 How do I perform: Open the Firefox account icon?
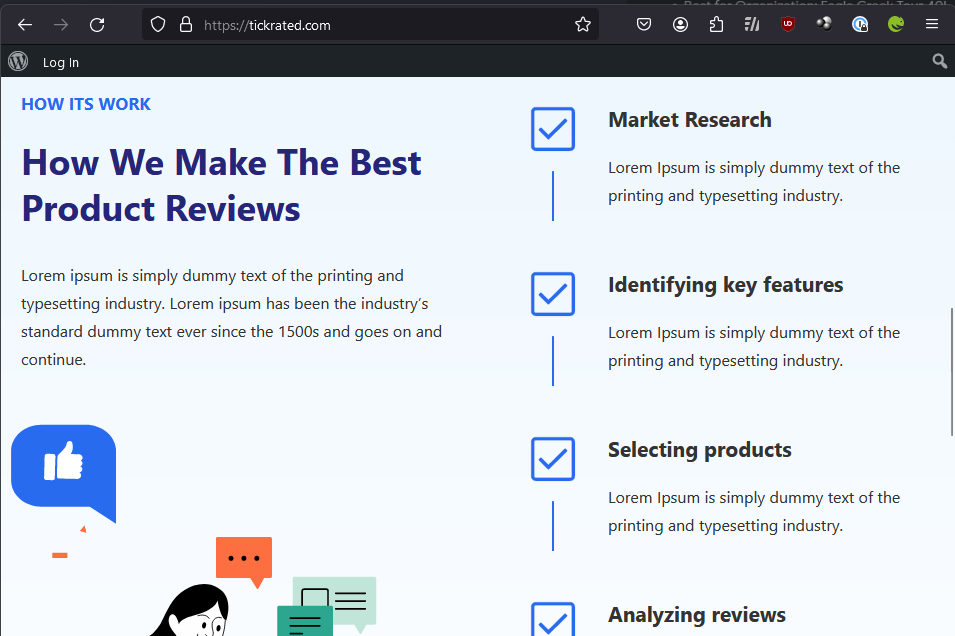coord(681,25)
